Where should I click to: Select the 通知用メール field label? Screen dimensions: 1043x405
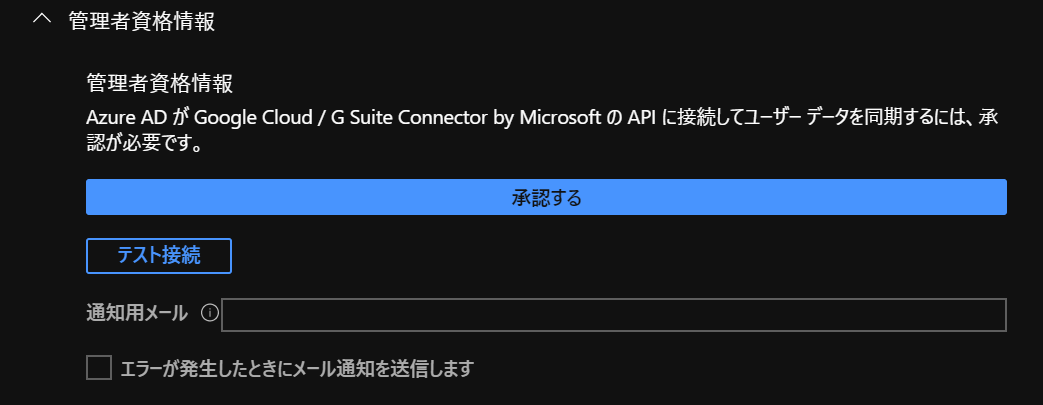pos(137,314)
